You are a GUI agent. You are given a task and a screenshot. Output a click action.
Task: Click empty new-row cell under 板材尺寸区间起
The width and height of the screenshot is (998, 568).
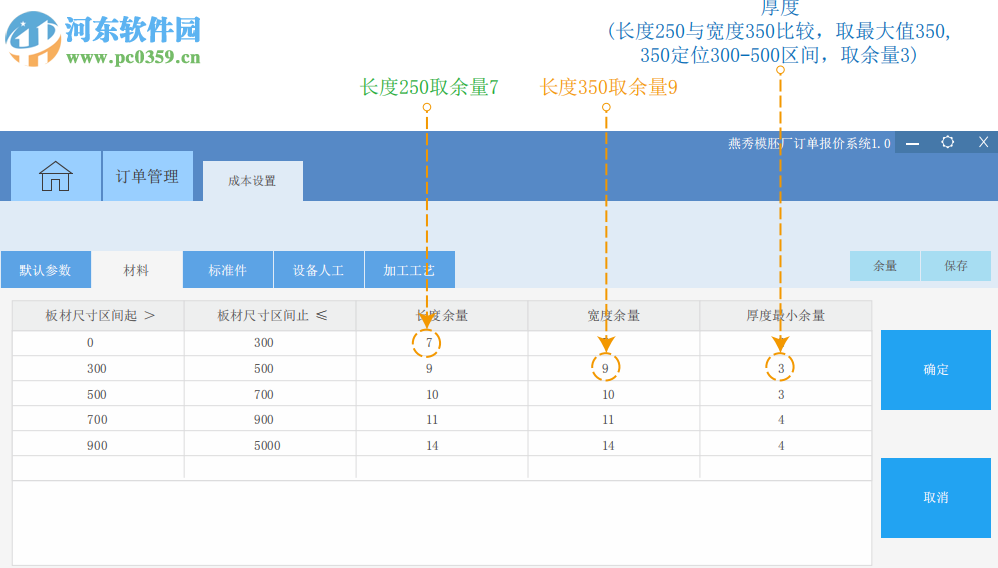pos(99,467)
